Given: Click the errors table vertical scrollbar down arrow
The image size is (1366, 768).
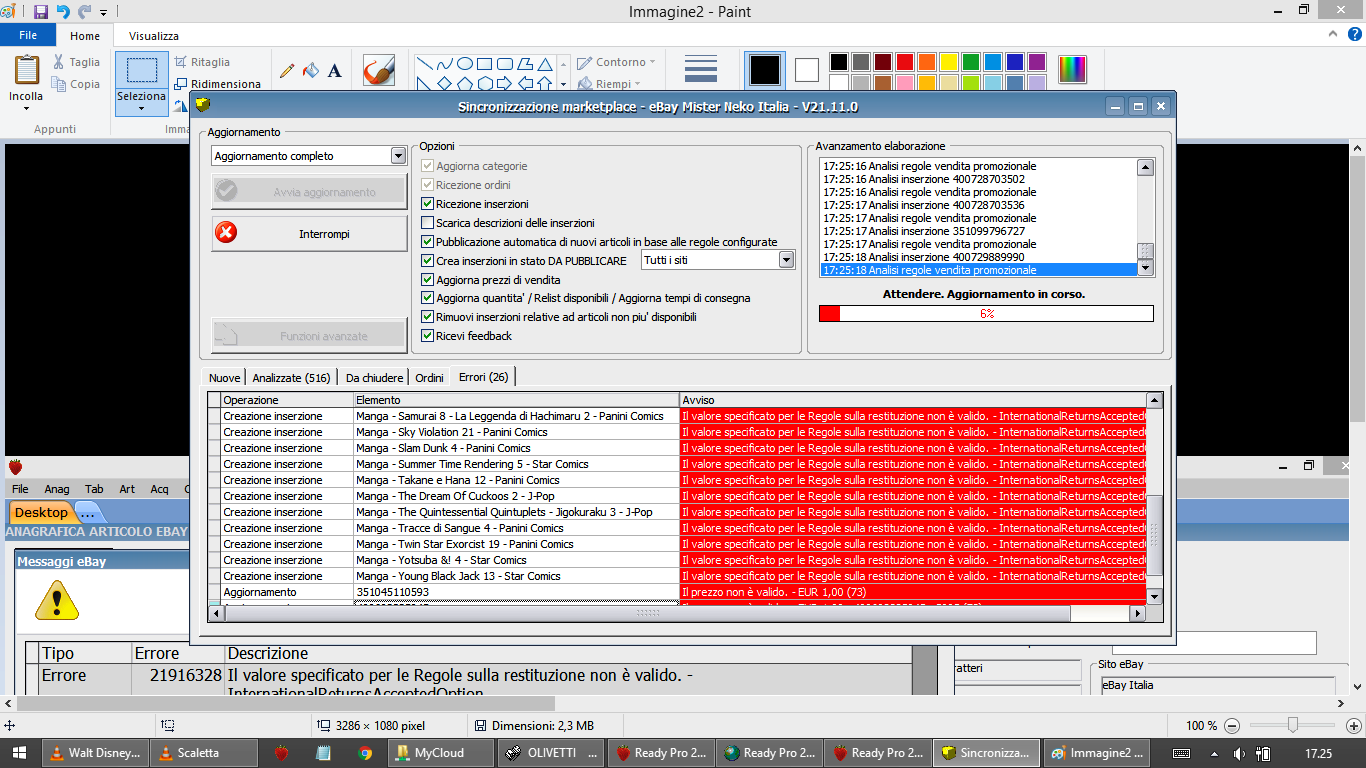Looking at the screenshot, I should point(1154,596).
